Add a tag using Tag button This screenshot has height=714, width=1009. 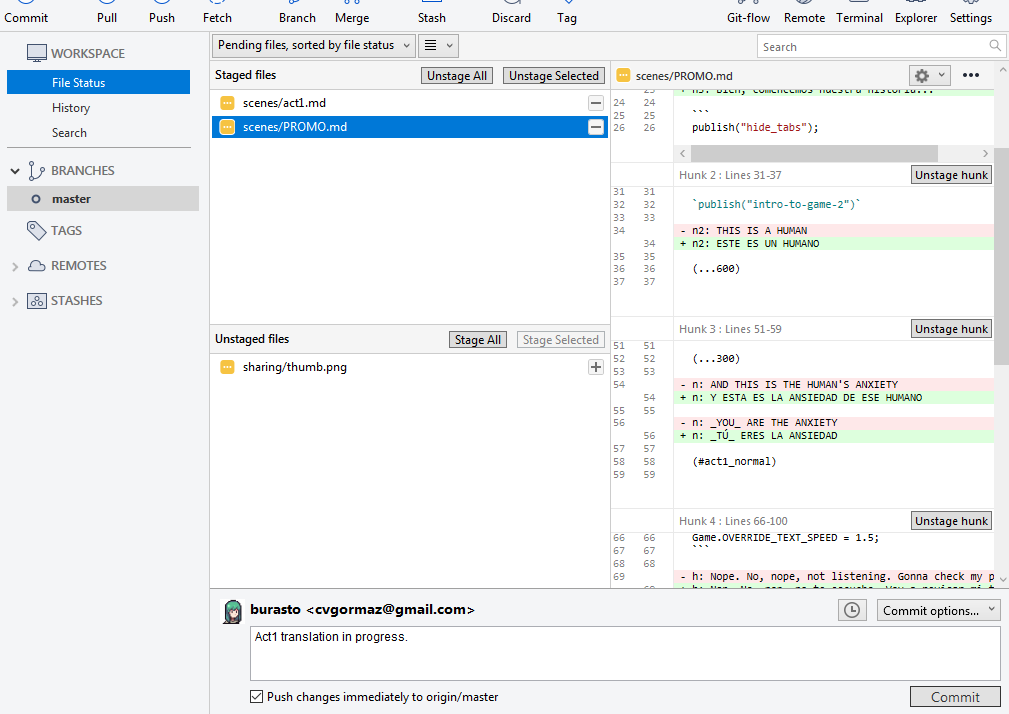tap(566, 12)
